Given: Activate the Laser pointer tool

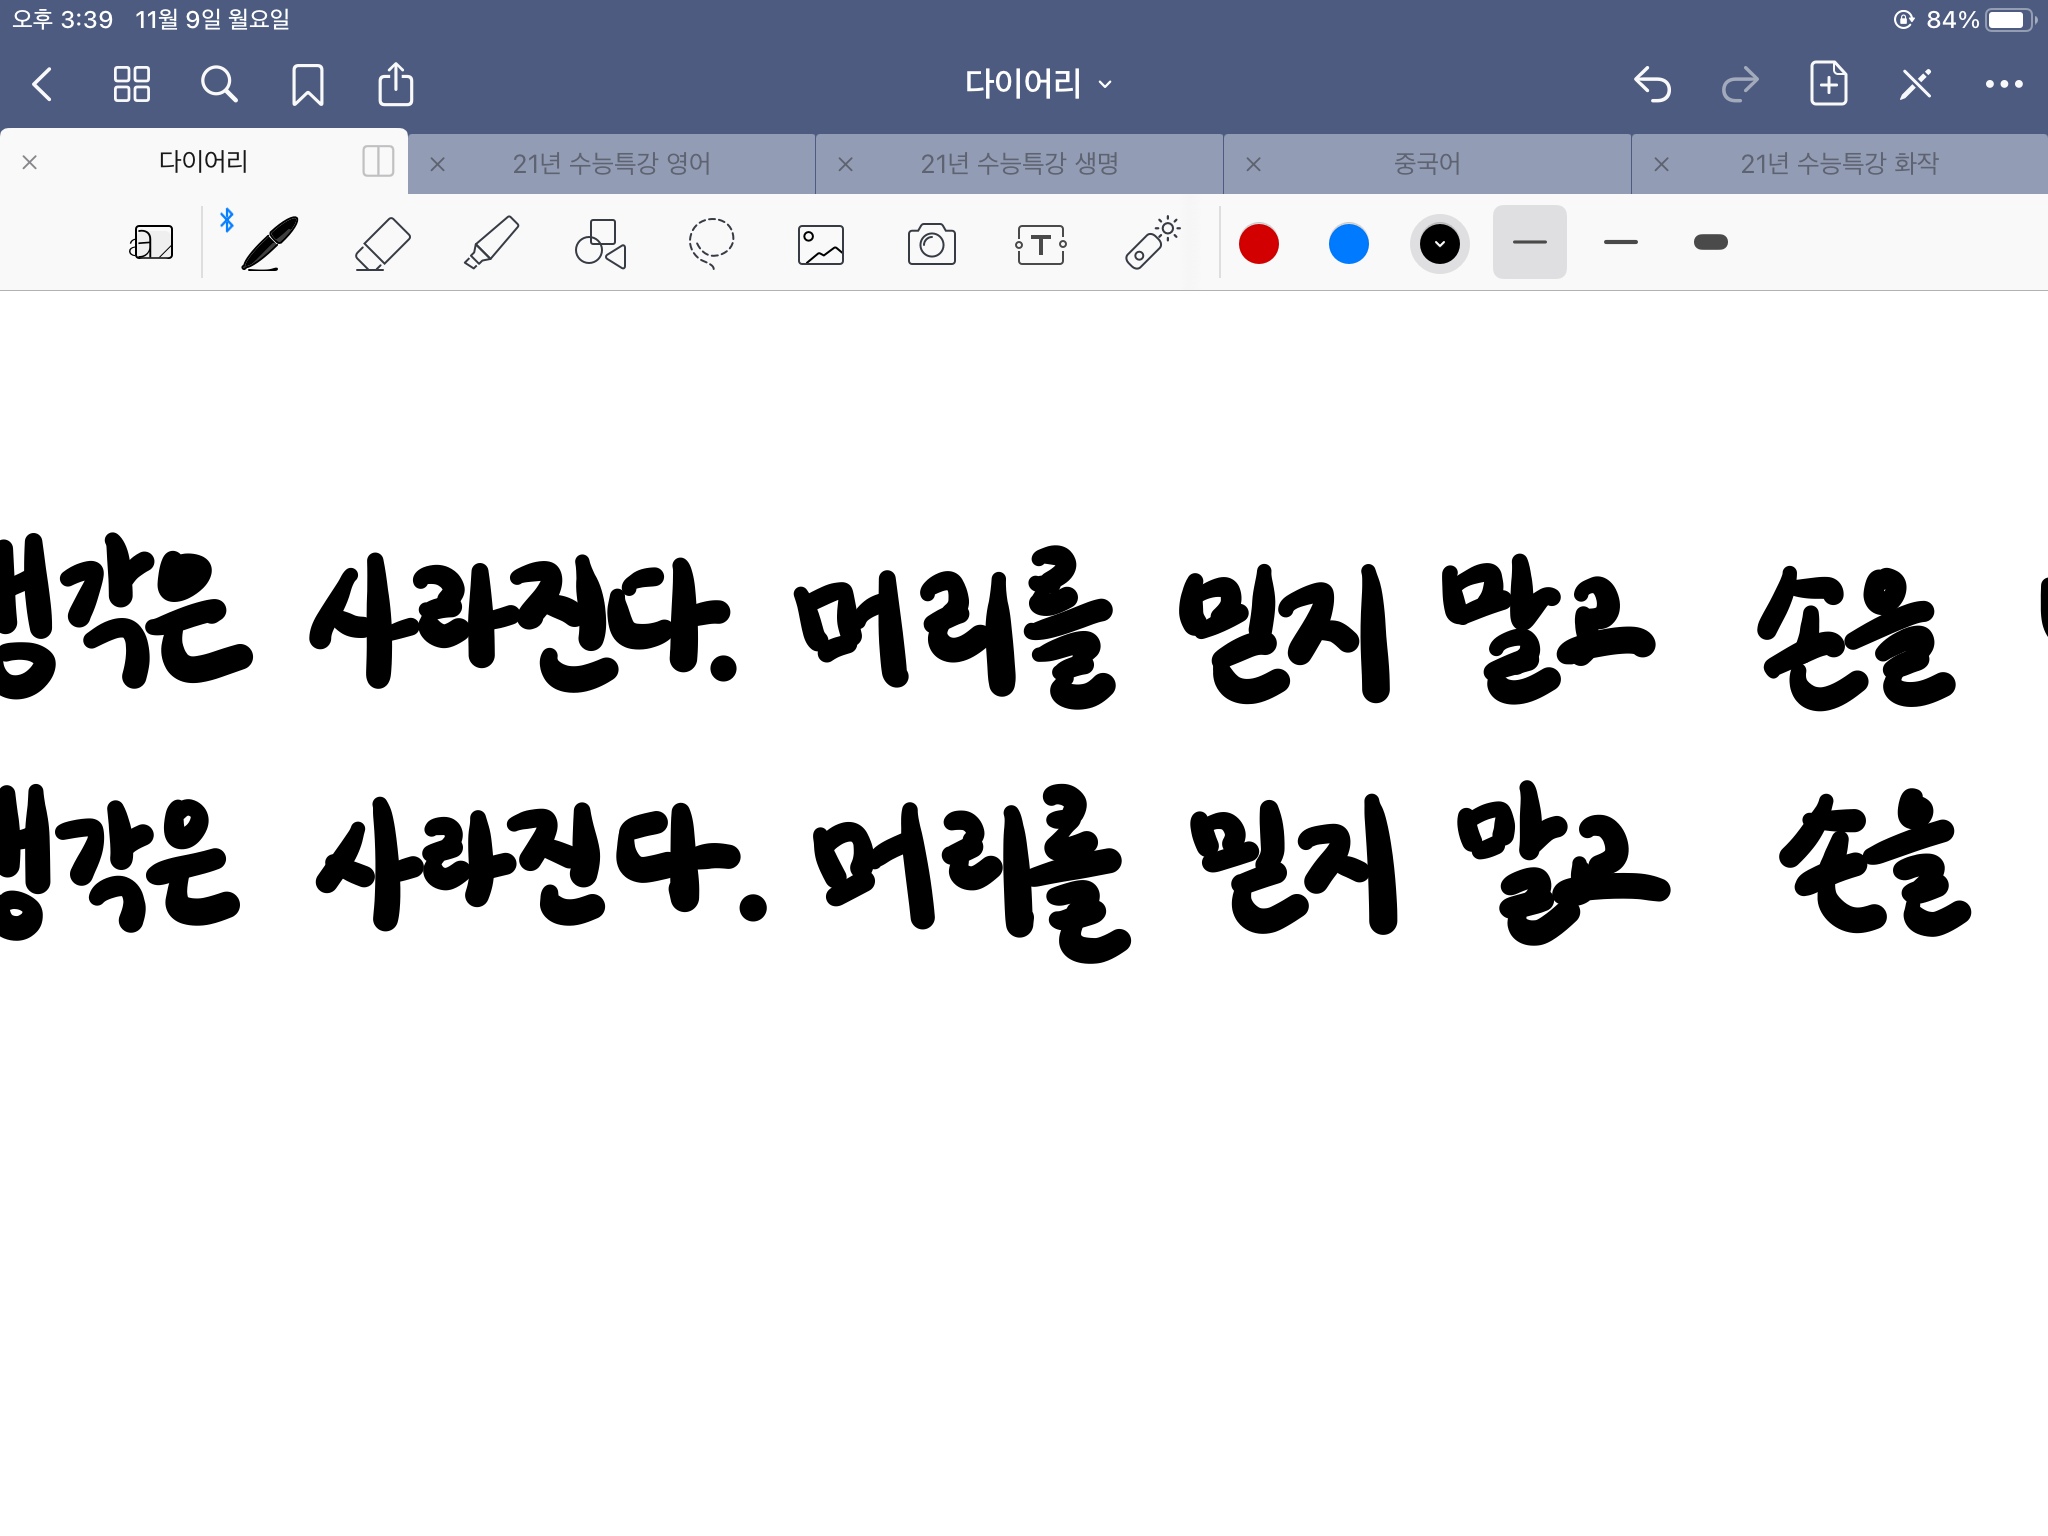Looking at the screenshot, I should 1152,244.
